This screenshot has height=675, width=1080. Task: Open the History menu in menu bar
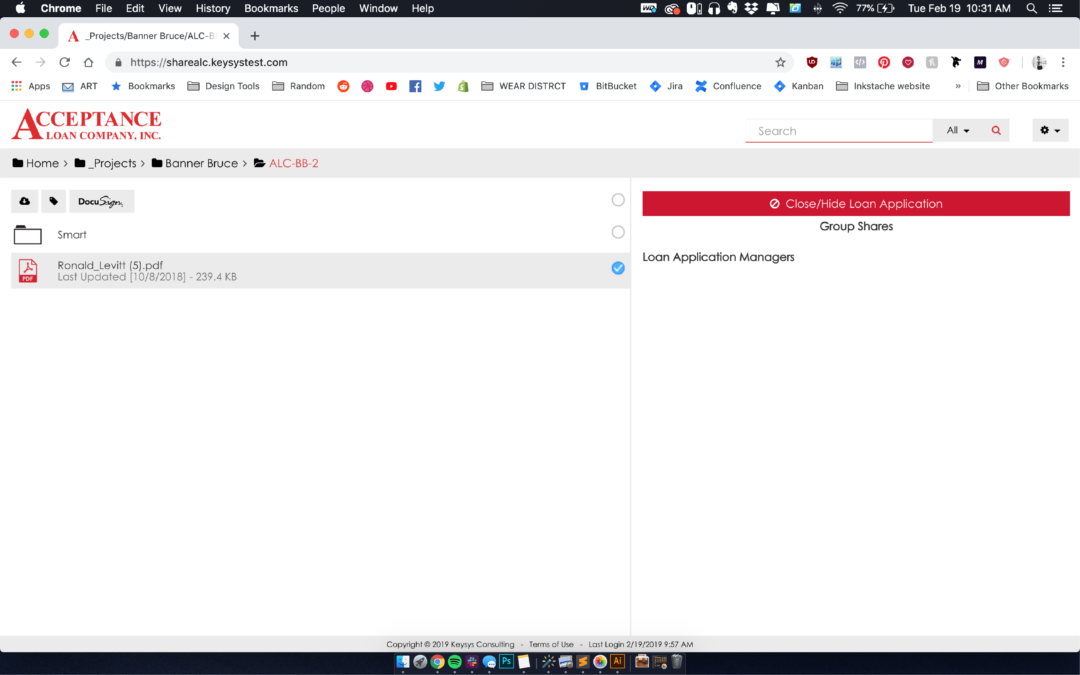213,8
